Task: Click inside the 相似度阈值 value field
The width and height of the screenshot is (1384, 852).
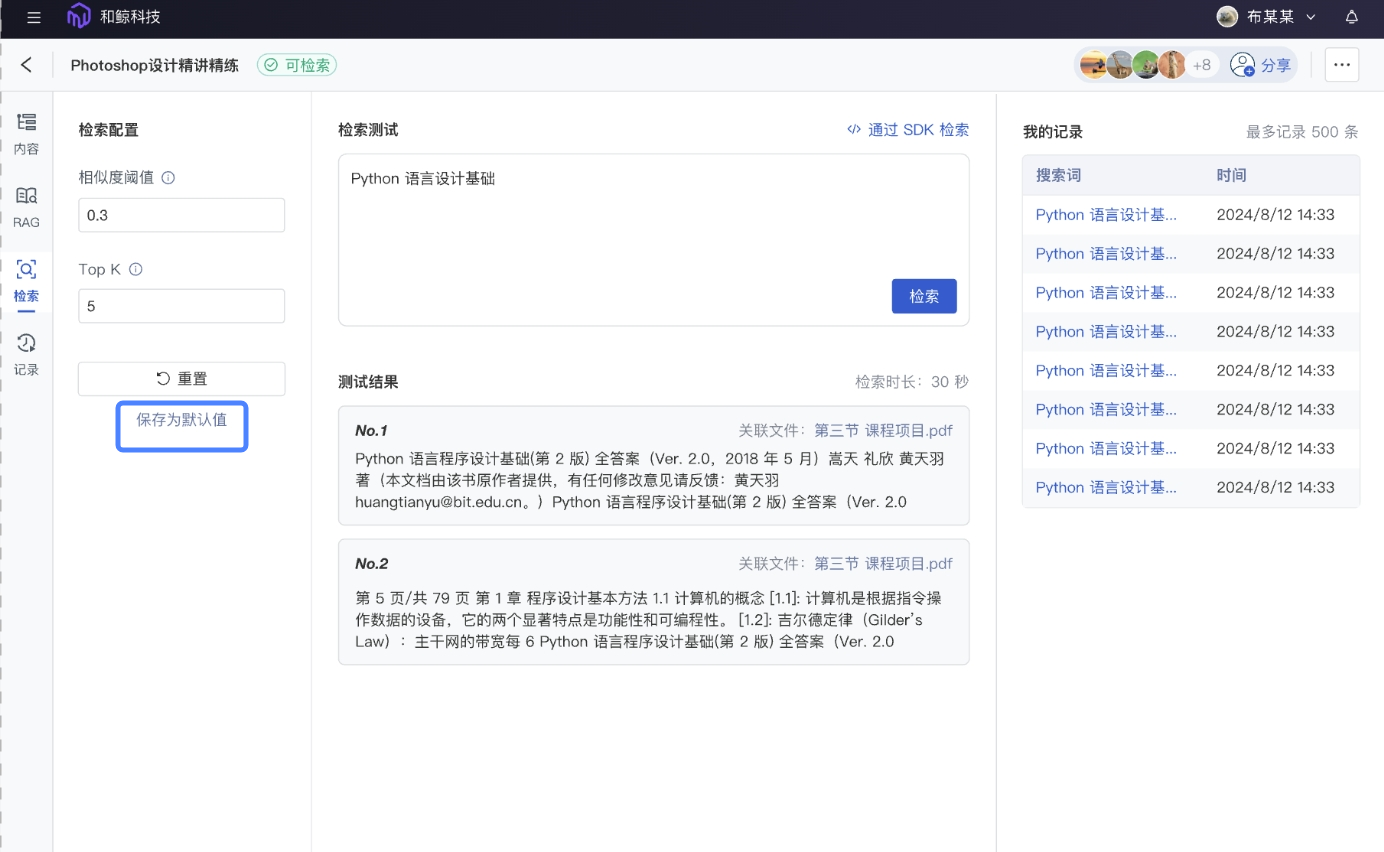Action: 181,214
